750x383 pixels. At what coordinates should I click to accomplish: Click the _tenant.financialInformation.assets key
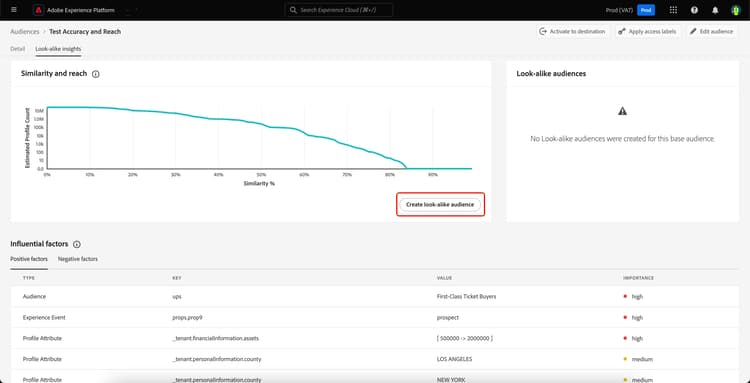(x=215, y=339)
